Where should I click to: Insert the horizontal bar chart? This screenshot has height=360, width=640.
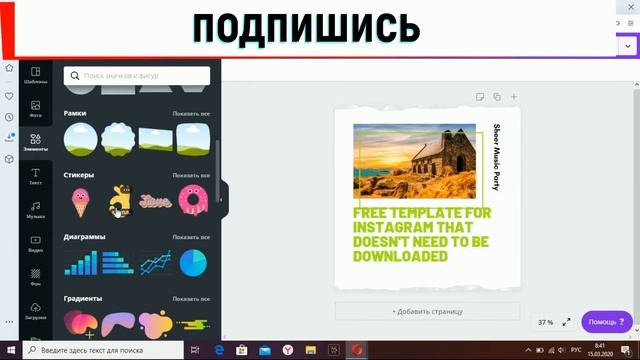(x=118, y=263)
